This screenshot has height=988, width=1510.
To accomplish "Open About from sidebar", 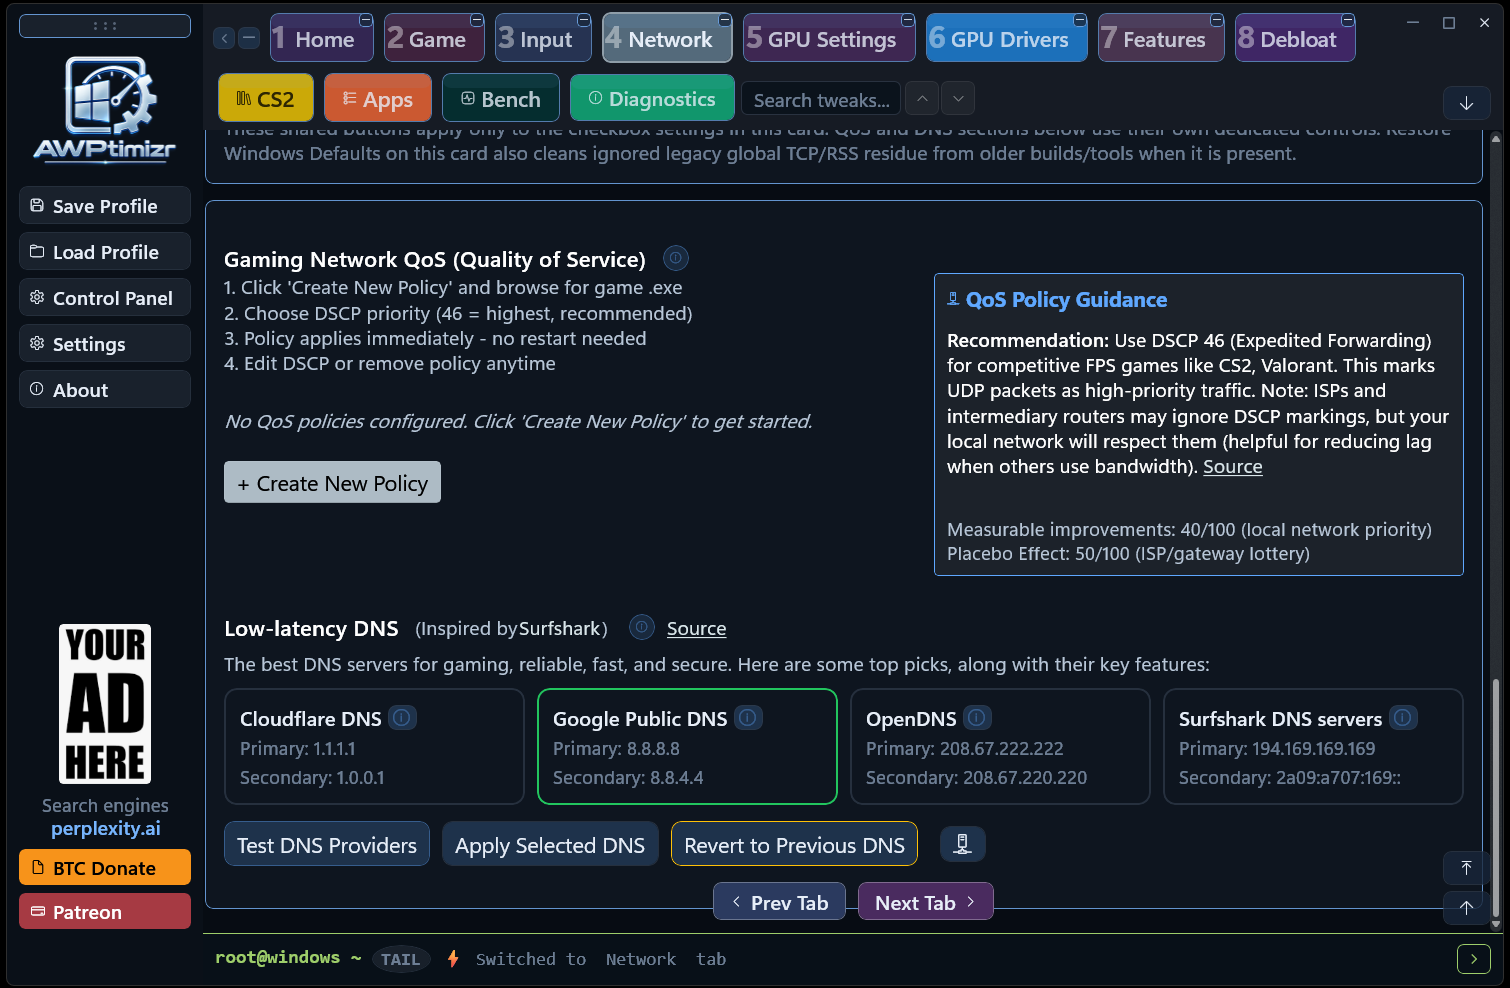I will point(105,389).
